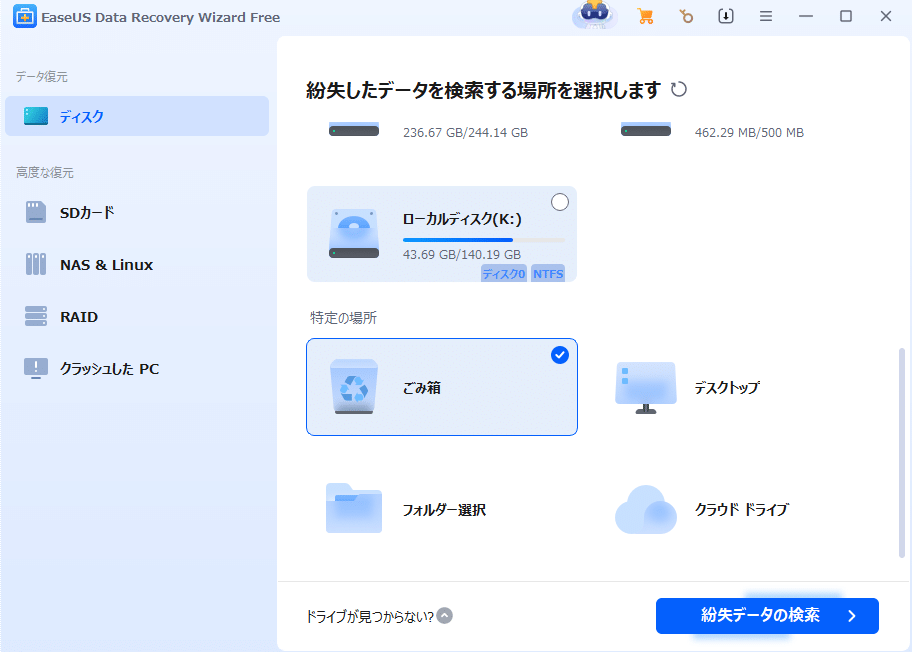The height and width of the screenshot is (652, 912).
Task: Open the SDカード recovery section
Action: [137, 213]
